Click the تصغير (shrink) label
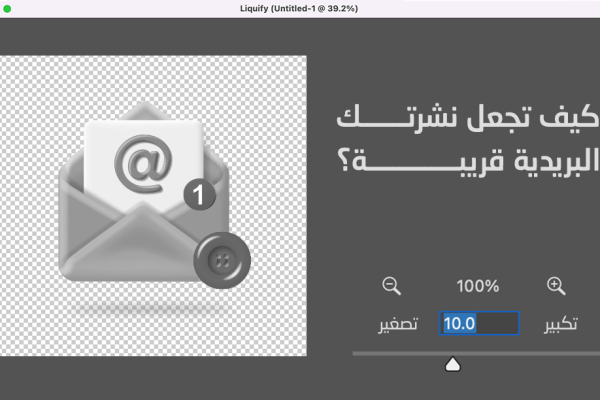The image size is (600, 400). [397, 325]
